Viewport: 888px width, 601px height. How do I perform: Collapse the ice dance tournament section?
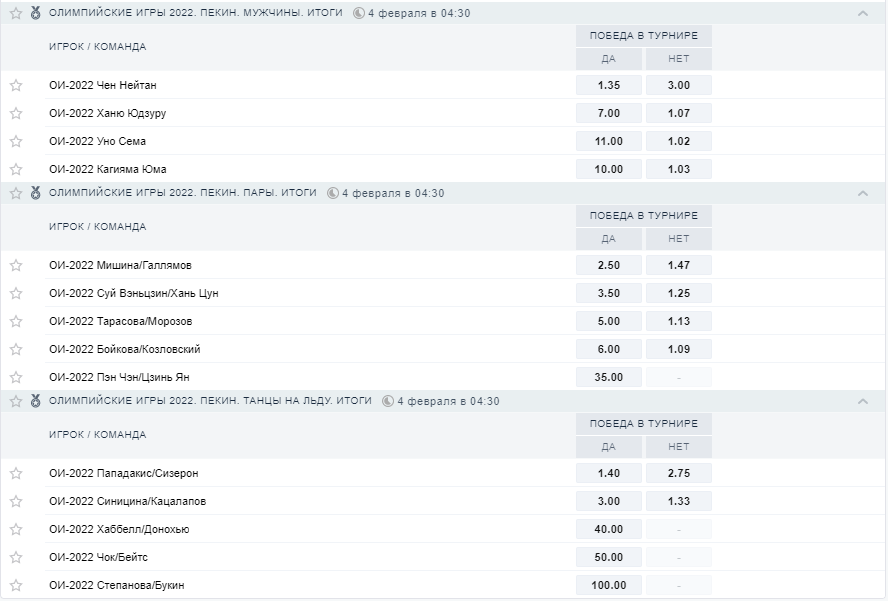(x=863, y=402)
